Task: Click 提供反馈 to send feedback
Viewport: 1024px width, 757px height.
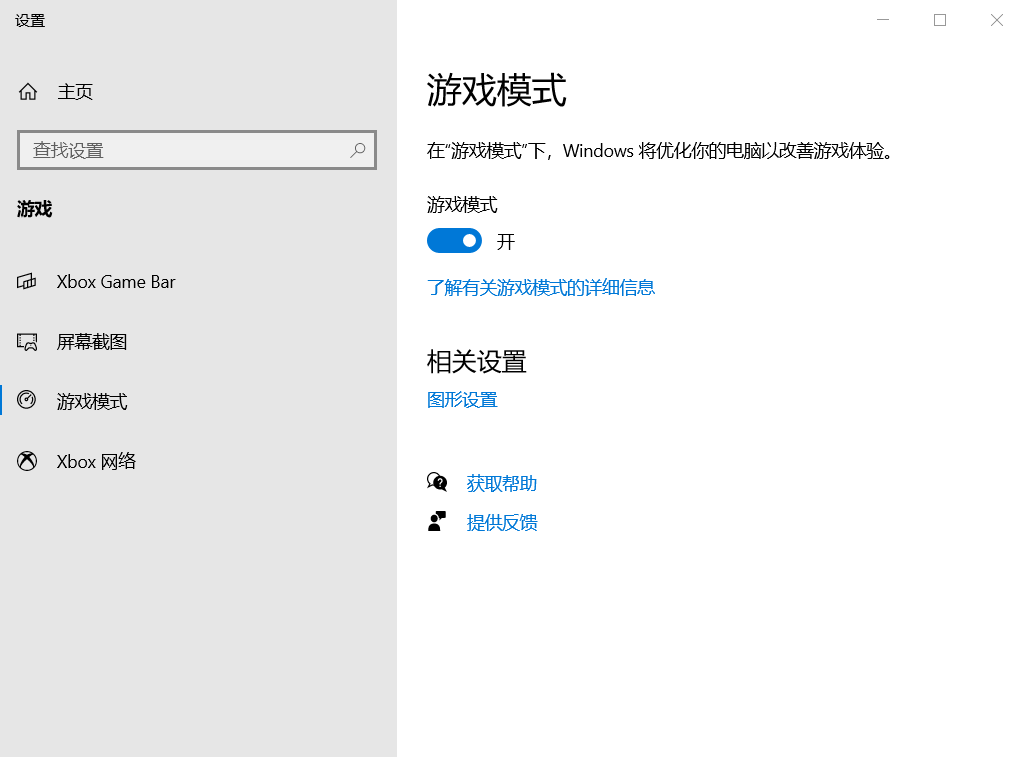Action: pyautogui.click(x=502, y=521)
